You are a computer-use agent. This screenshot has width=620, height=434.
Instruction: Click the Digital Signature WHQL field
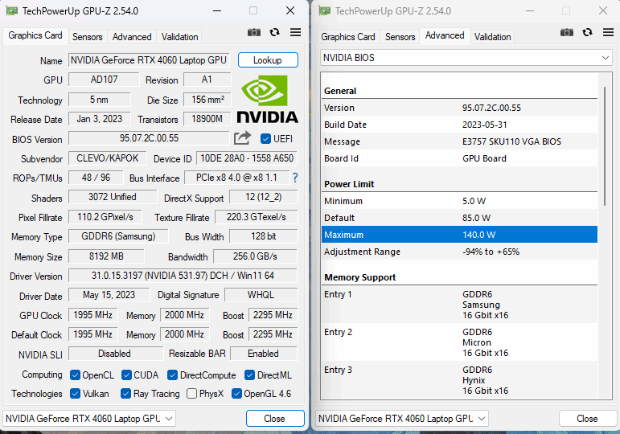[x=261, y=295]
